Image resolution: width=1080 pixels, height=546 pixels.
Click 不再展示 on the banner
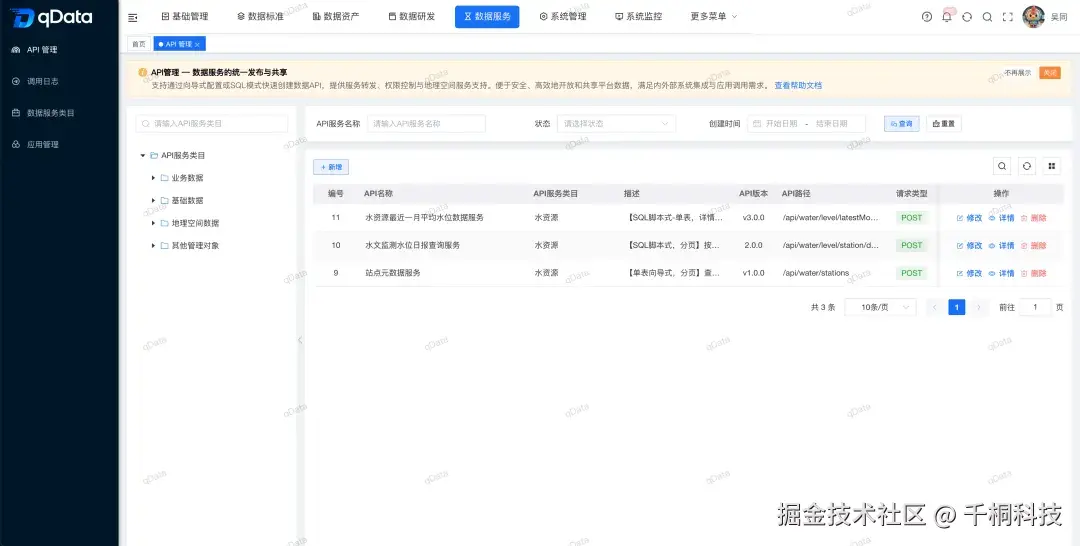coord(1017,73)
